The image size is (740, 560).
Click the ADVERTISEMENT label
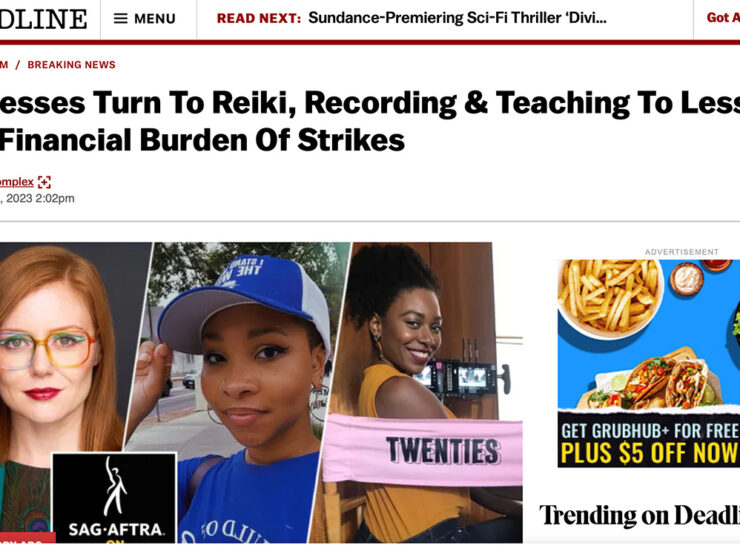682,252
